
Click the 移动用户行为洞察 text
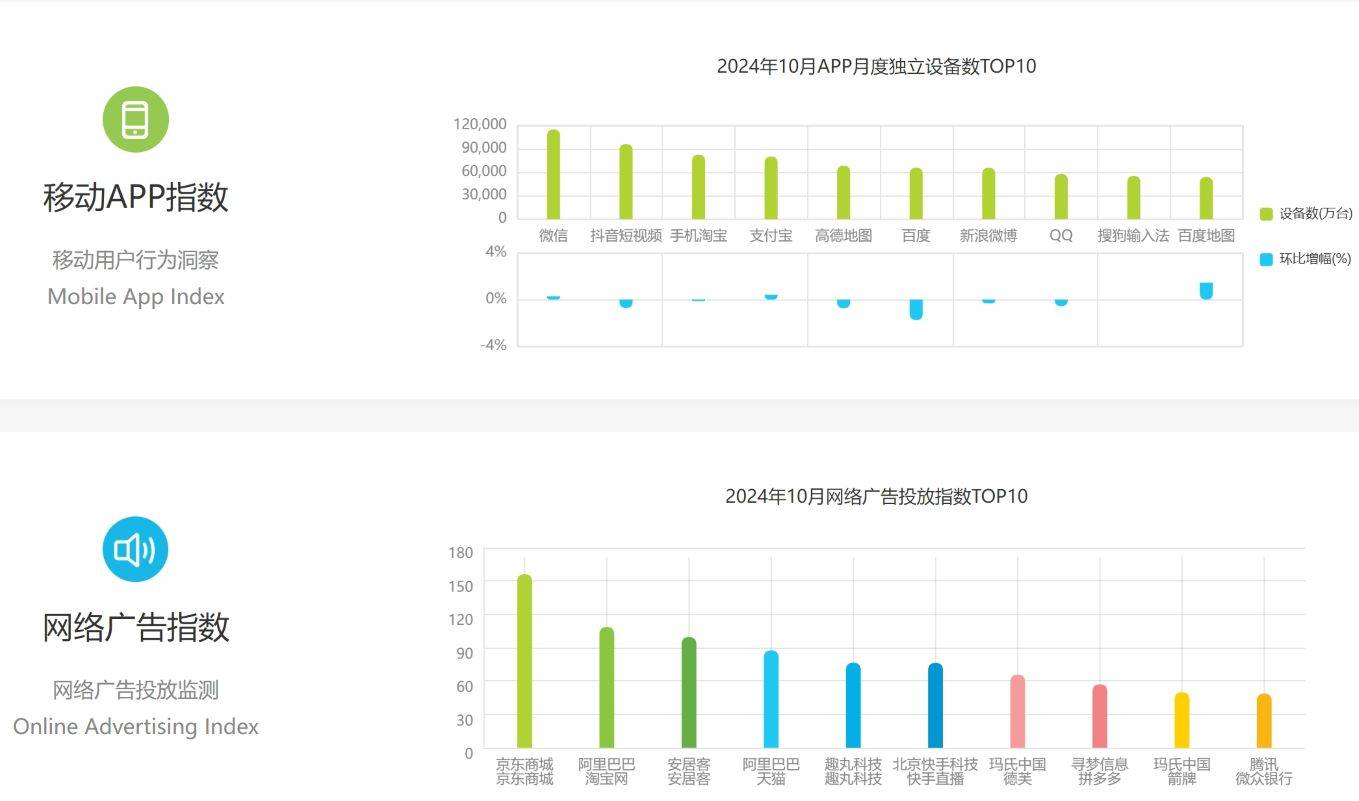coord(136,260)
